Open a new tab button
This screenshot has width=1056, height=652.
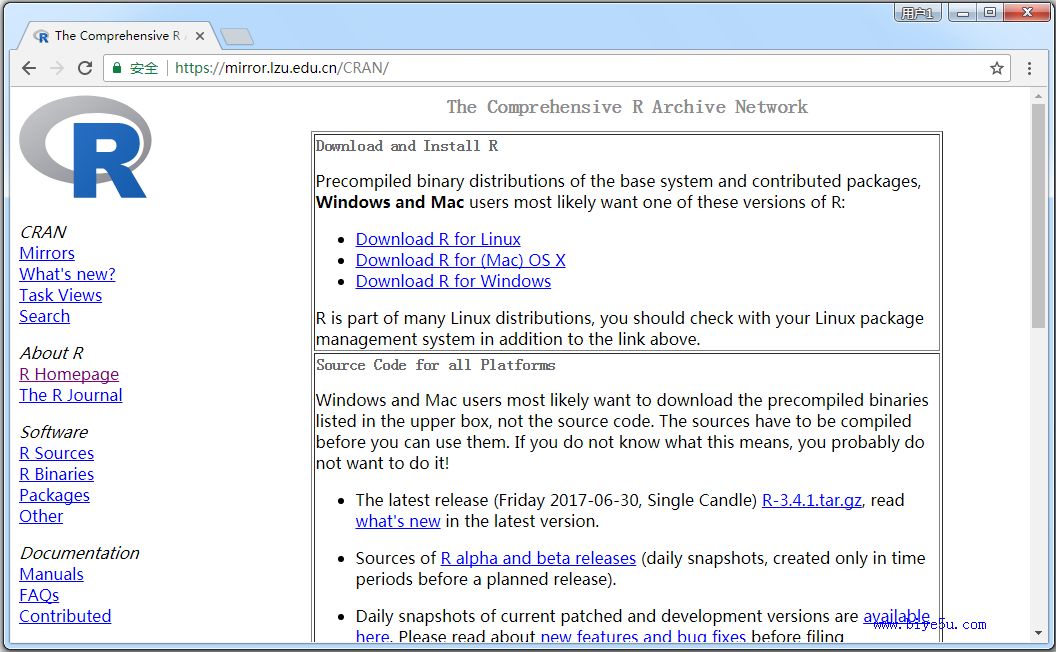(x=236, y=36)
